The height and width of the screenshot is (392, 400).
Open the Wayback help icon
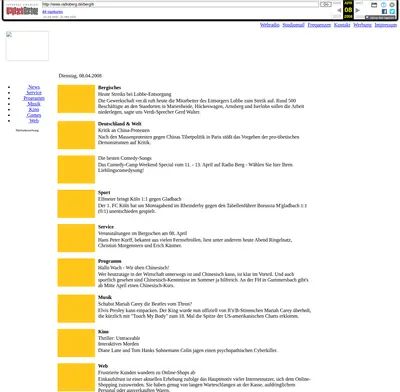[x=383, y=5]
